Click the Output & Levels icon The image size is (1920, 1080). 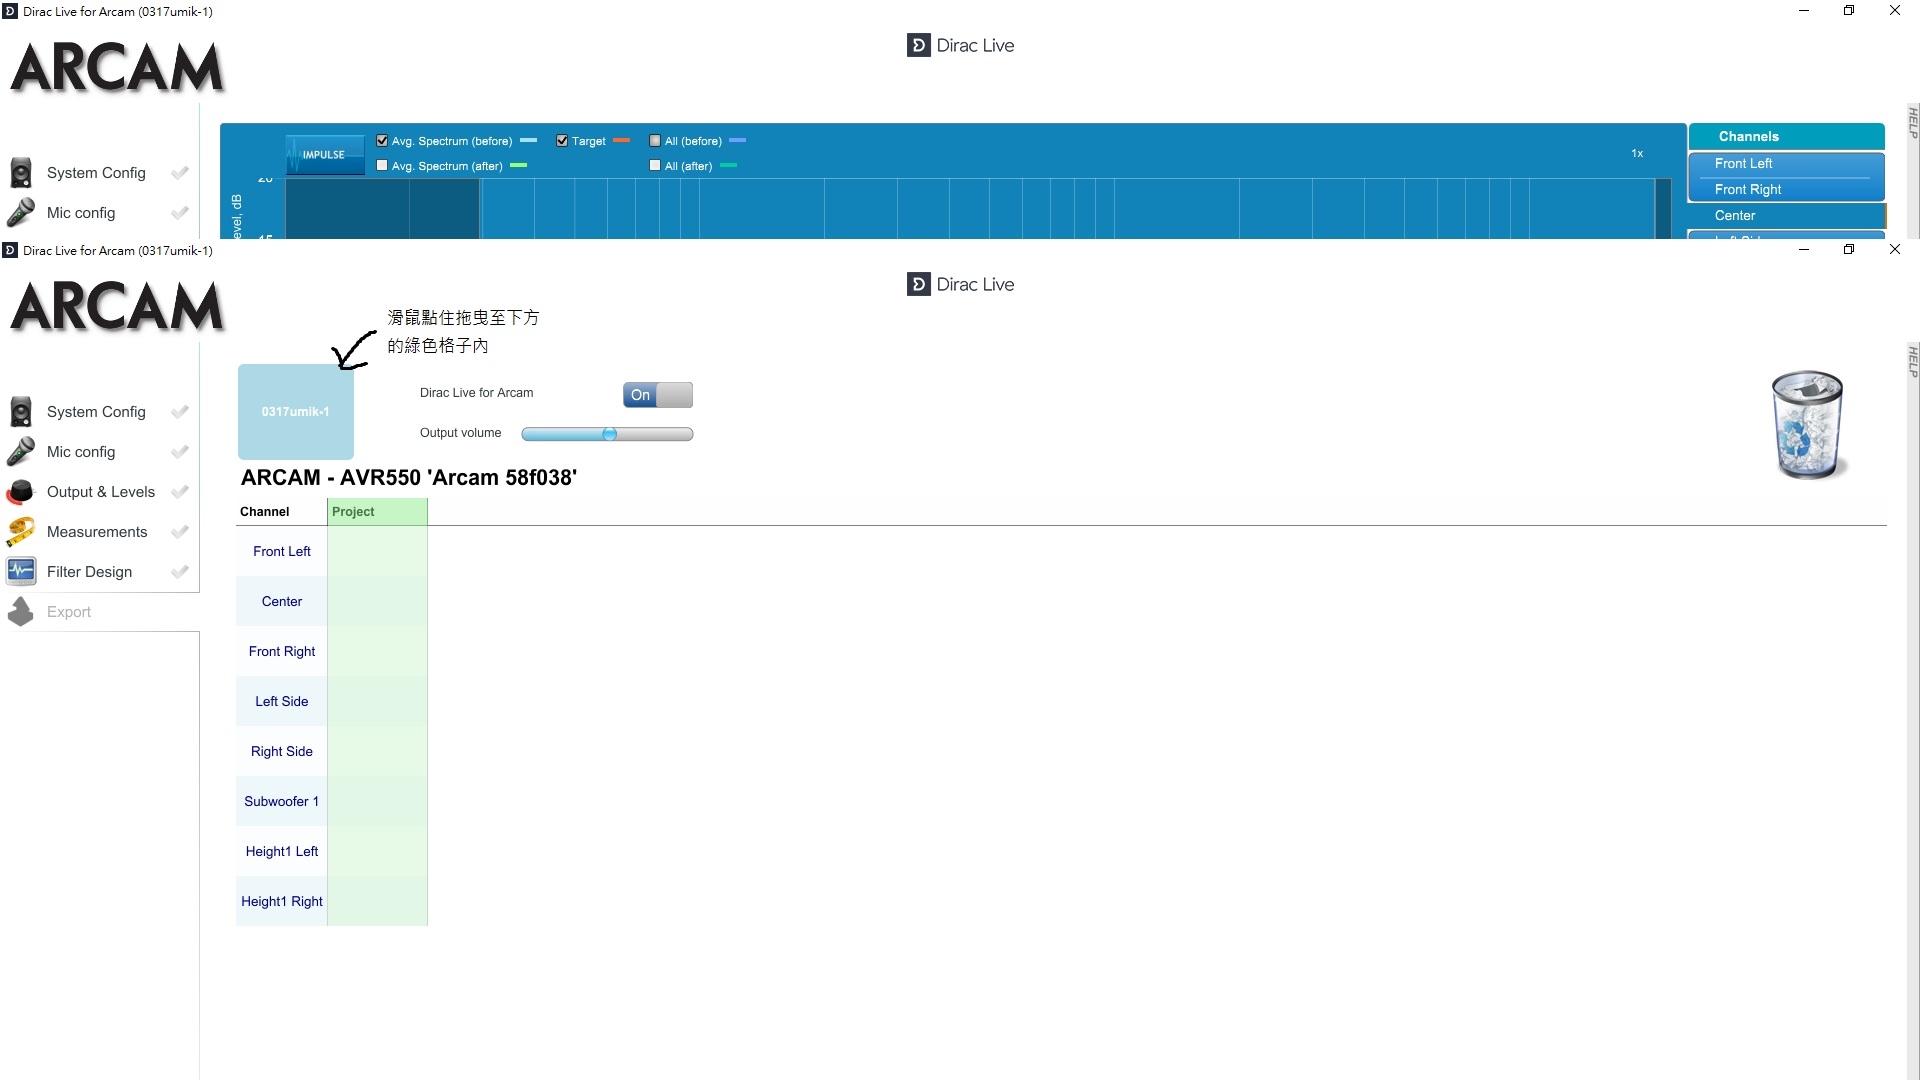tap(21, 492)
